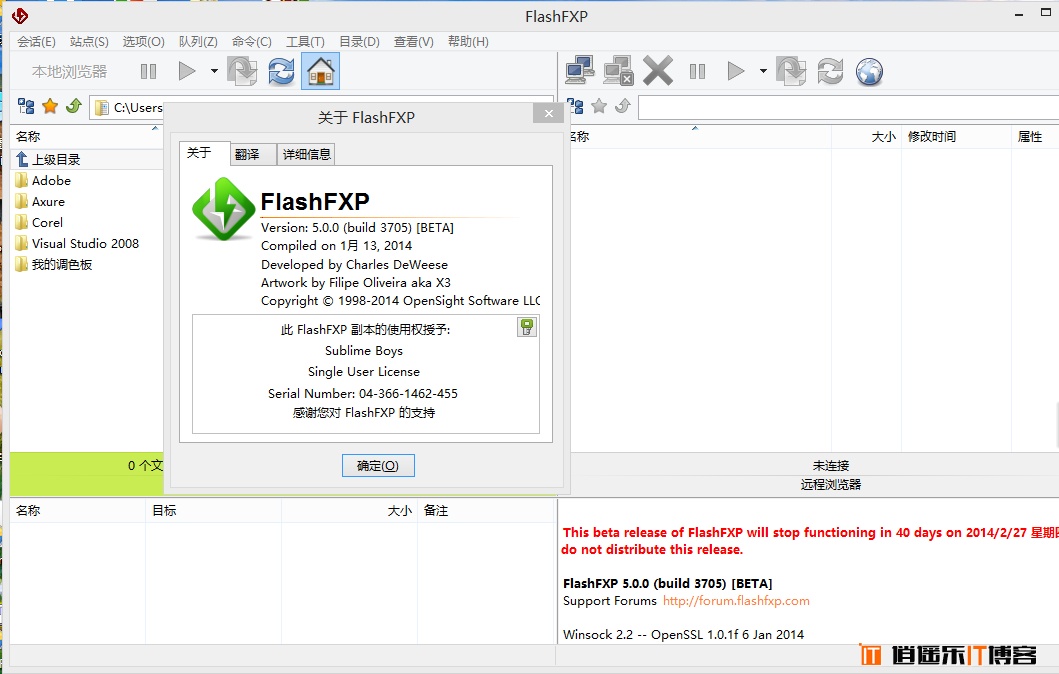Click the 本地浏览器 label in toolbar

[x=70, y=72]
